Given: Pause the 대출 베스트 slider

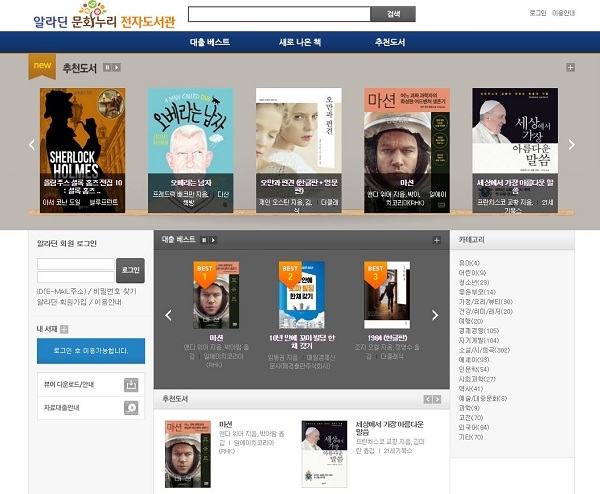Looking at the screenshot, I should point(204,240).
